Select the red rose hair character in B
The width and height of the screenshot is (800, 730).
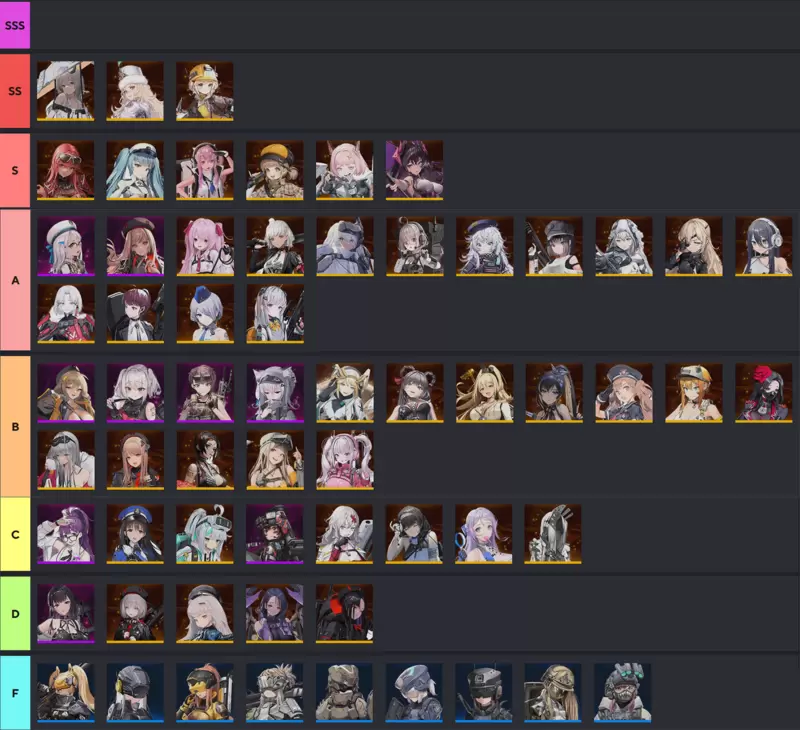point(763,393)
